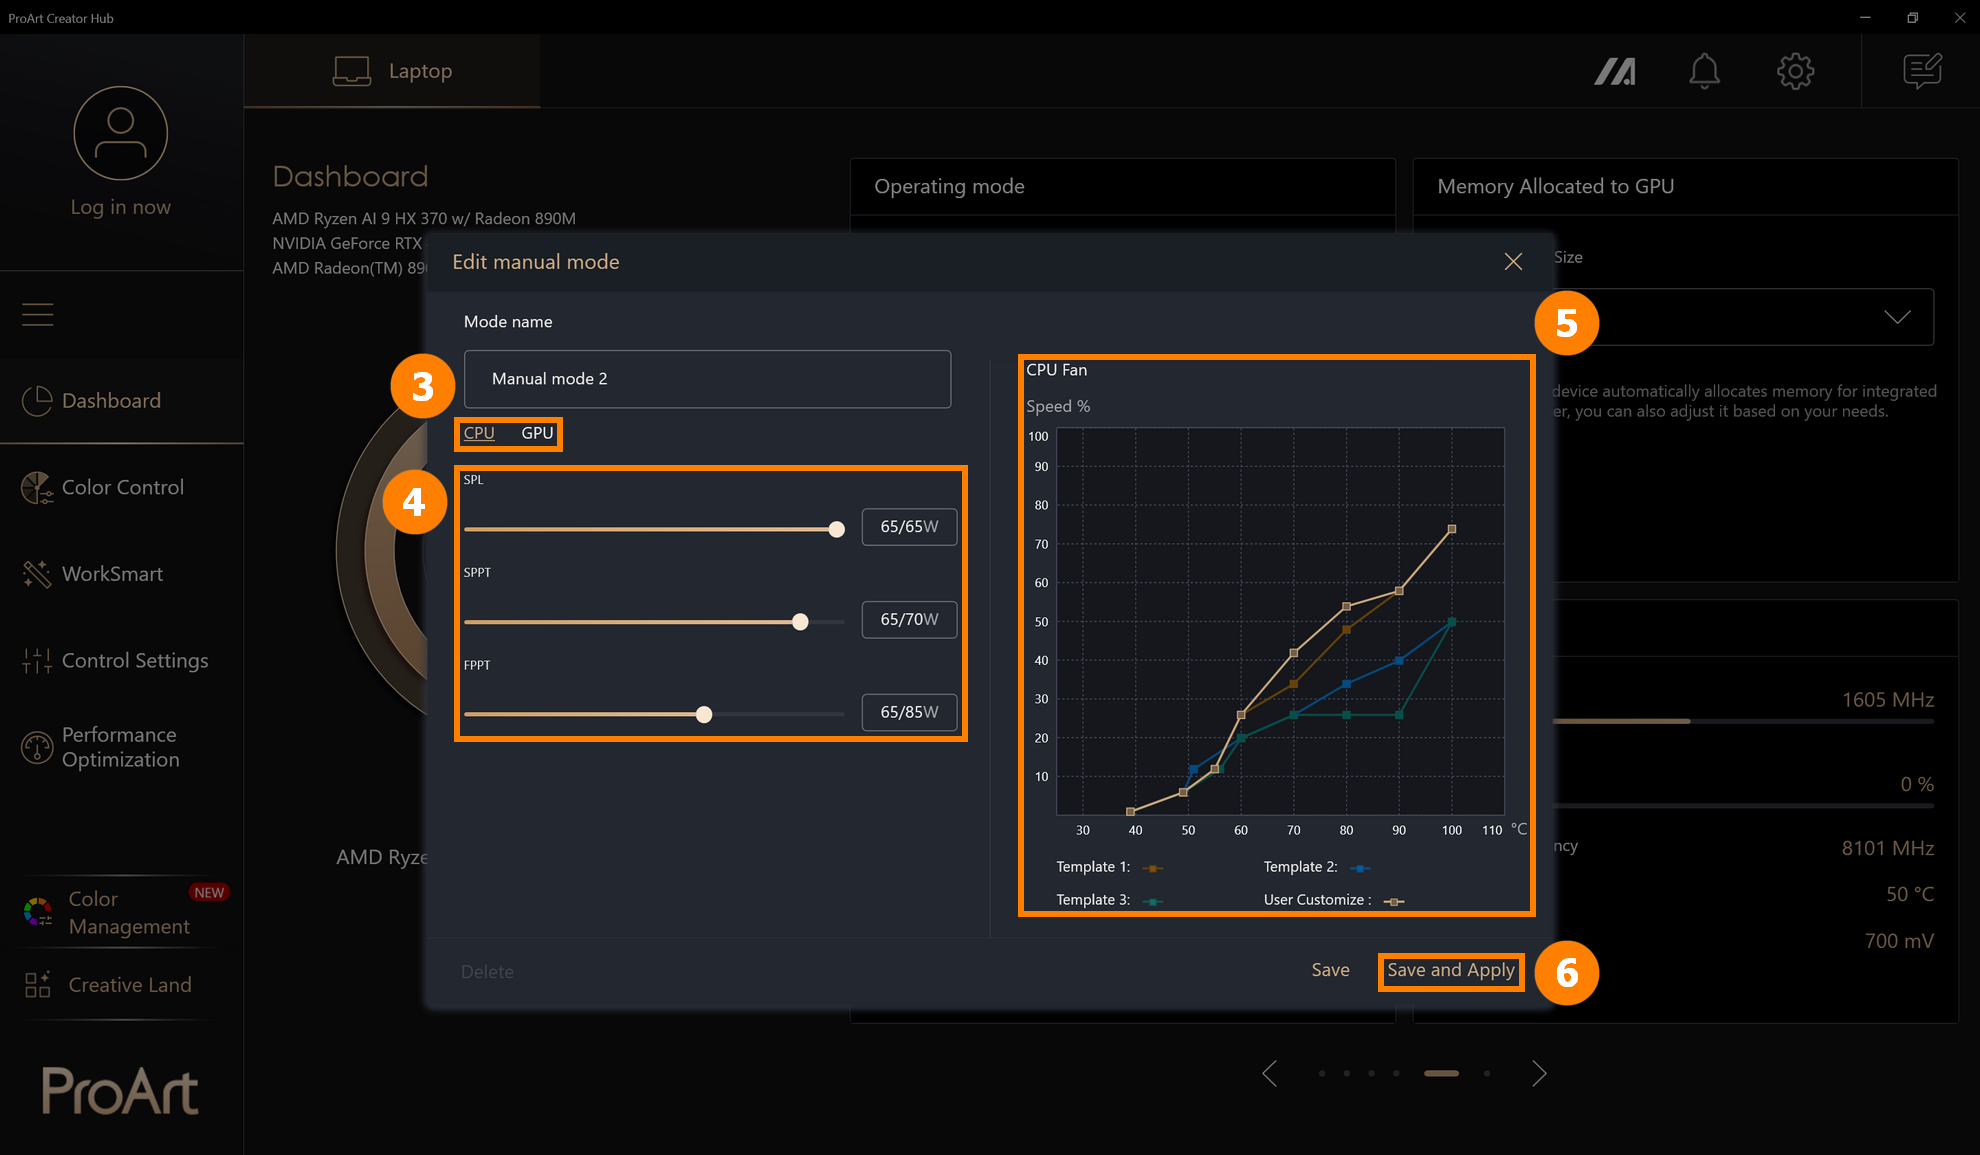Switch to the CPU tab
This screenshot has height=1155, width=1980.
(x=479, y=433)
